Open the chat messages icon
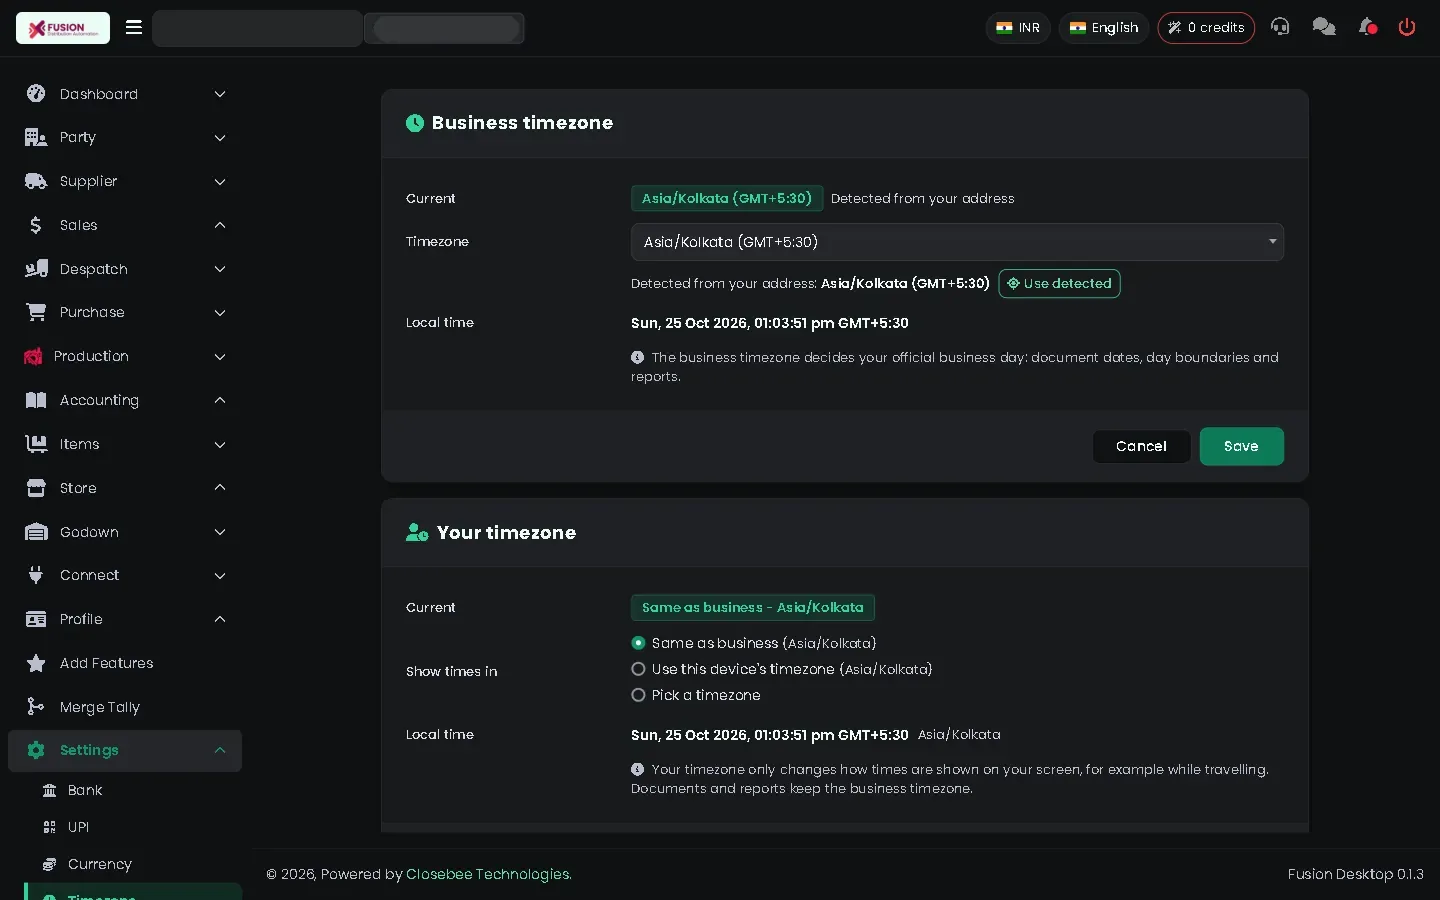Image resolution: width=1440 pixels, height=900 pixels. 1324,27
